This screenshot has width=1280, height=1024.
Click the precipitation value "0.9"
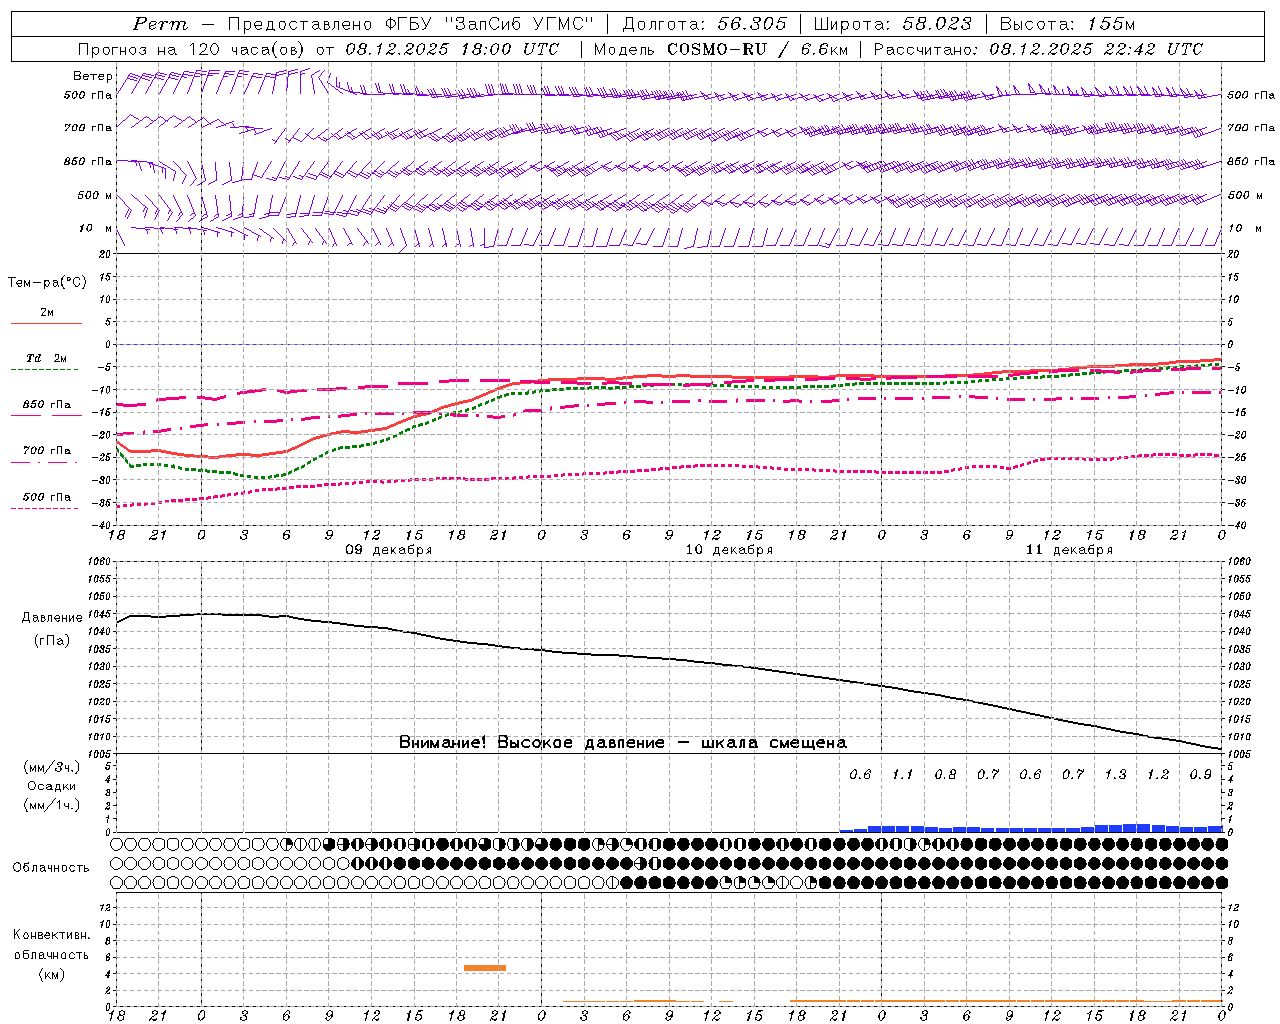coord(1201,774)
